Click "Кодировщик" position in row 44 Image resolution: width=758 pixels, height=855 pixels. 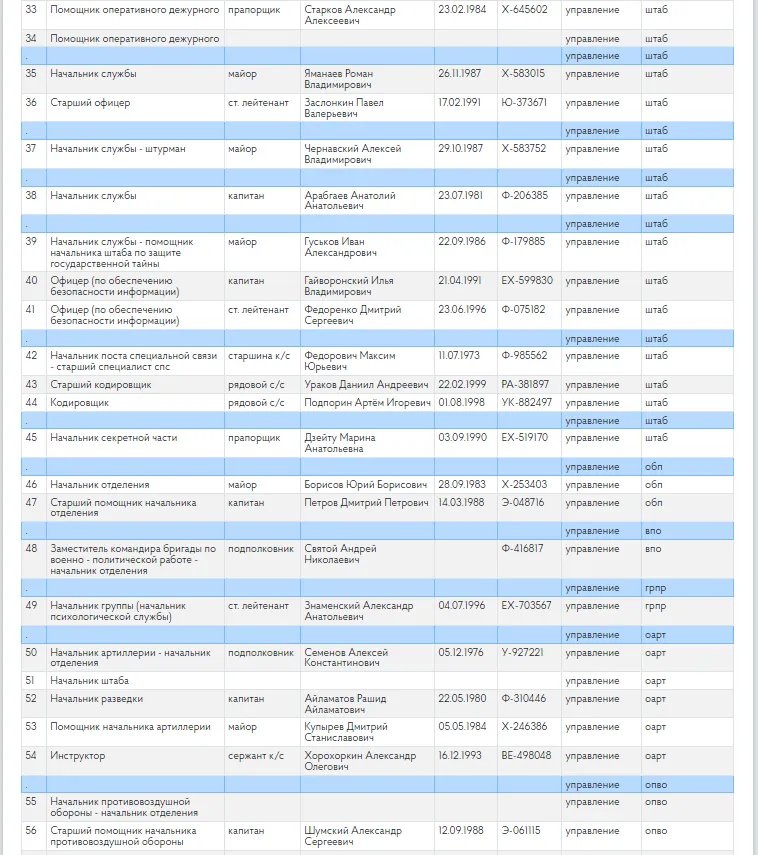tap(80, 402)
